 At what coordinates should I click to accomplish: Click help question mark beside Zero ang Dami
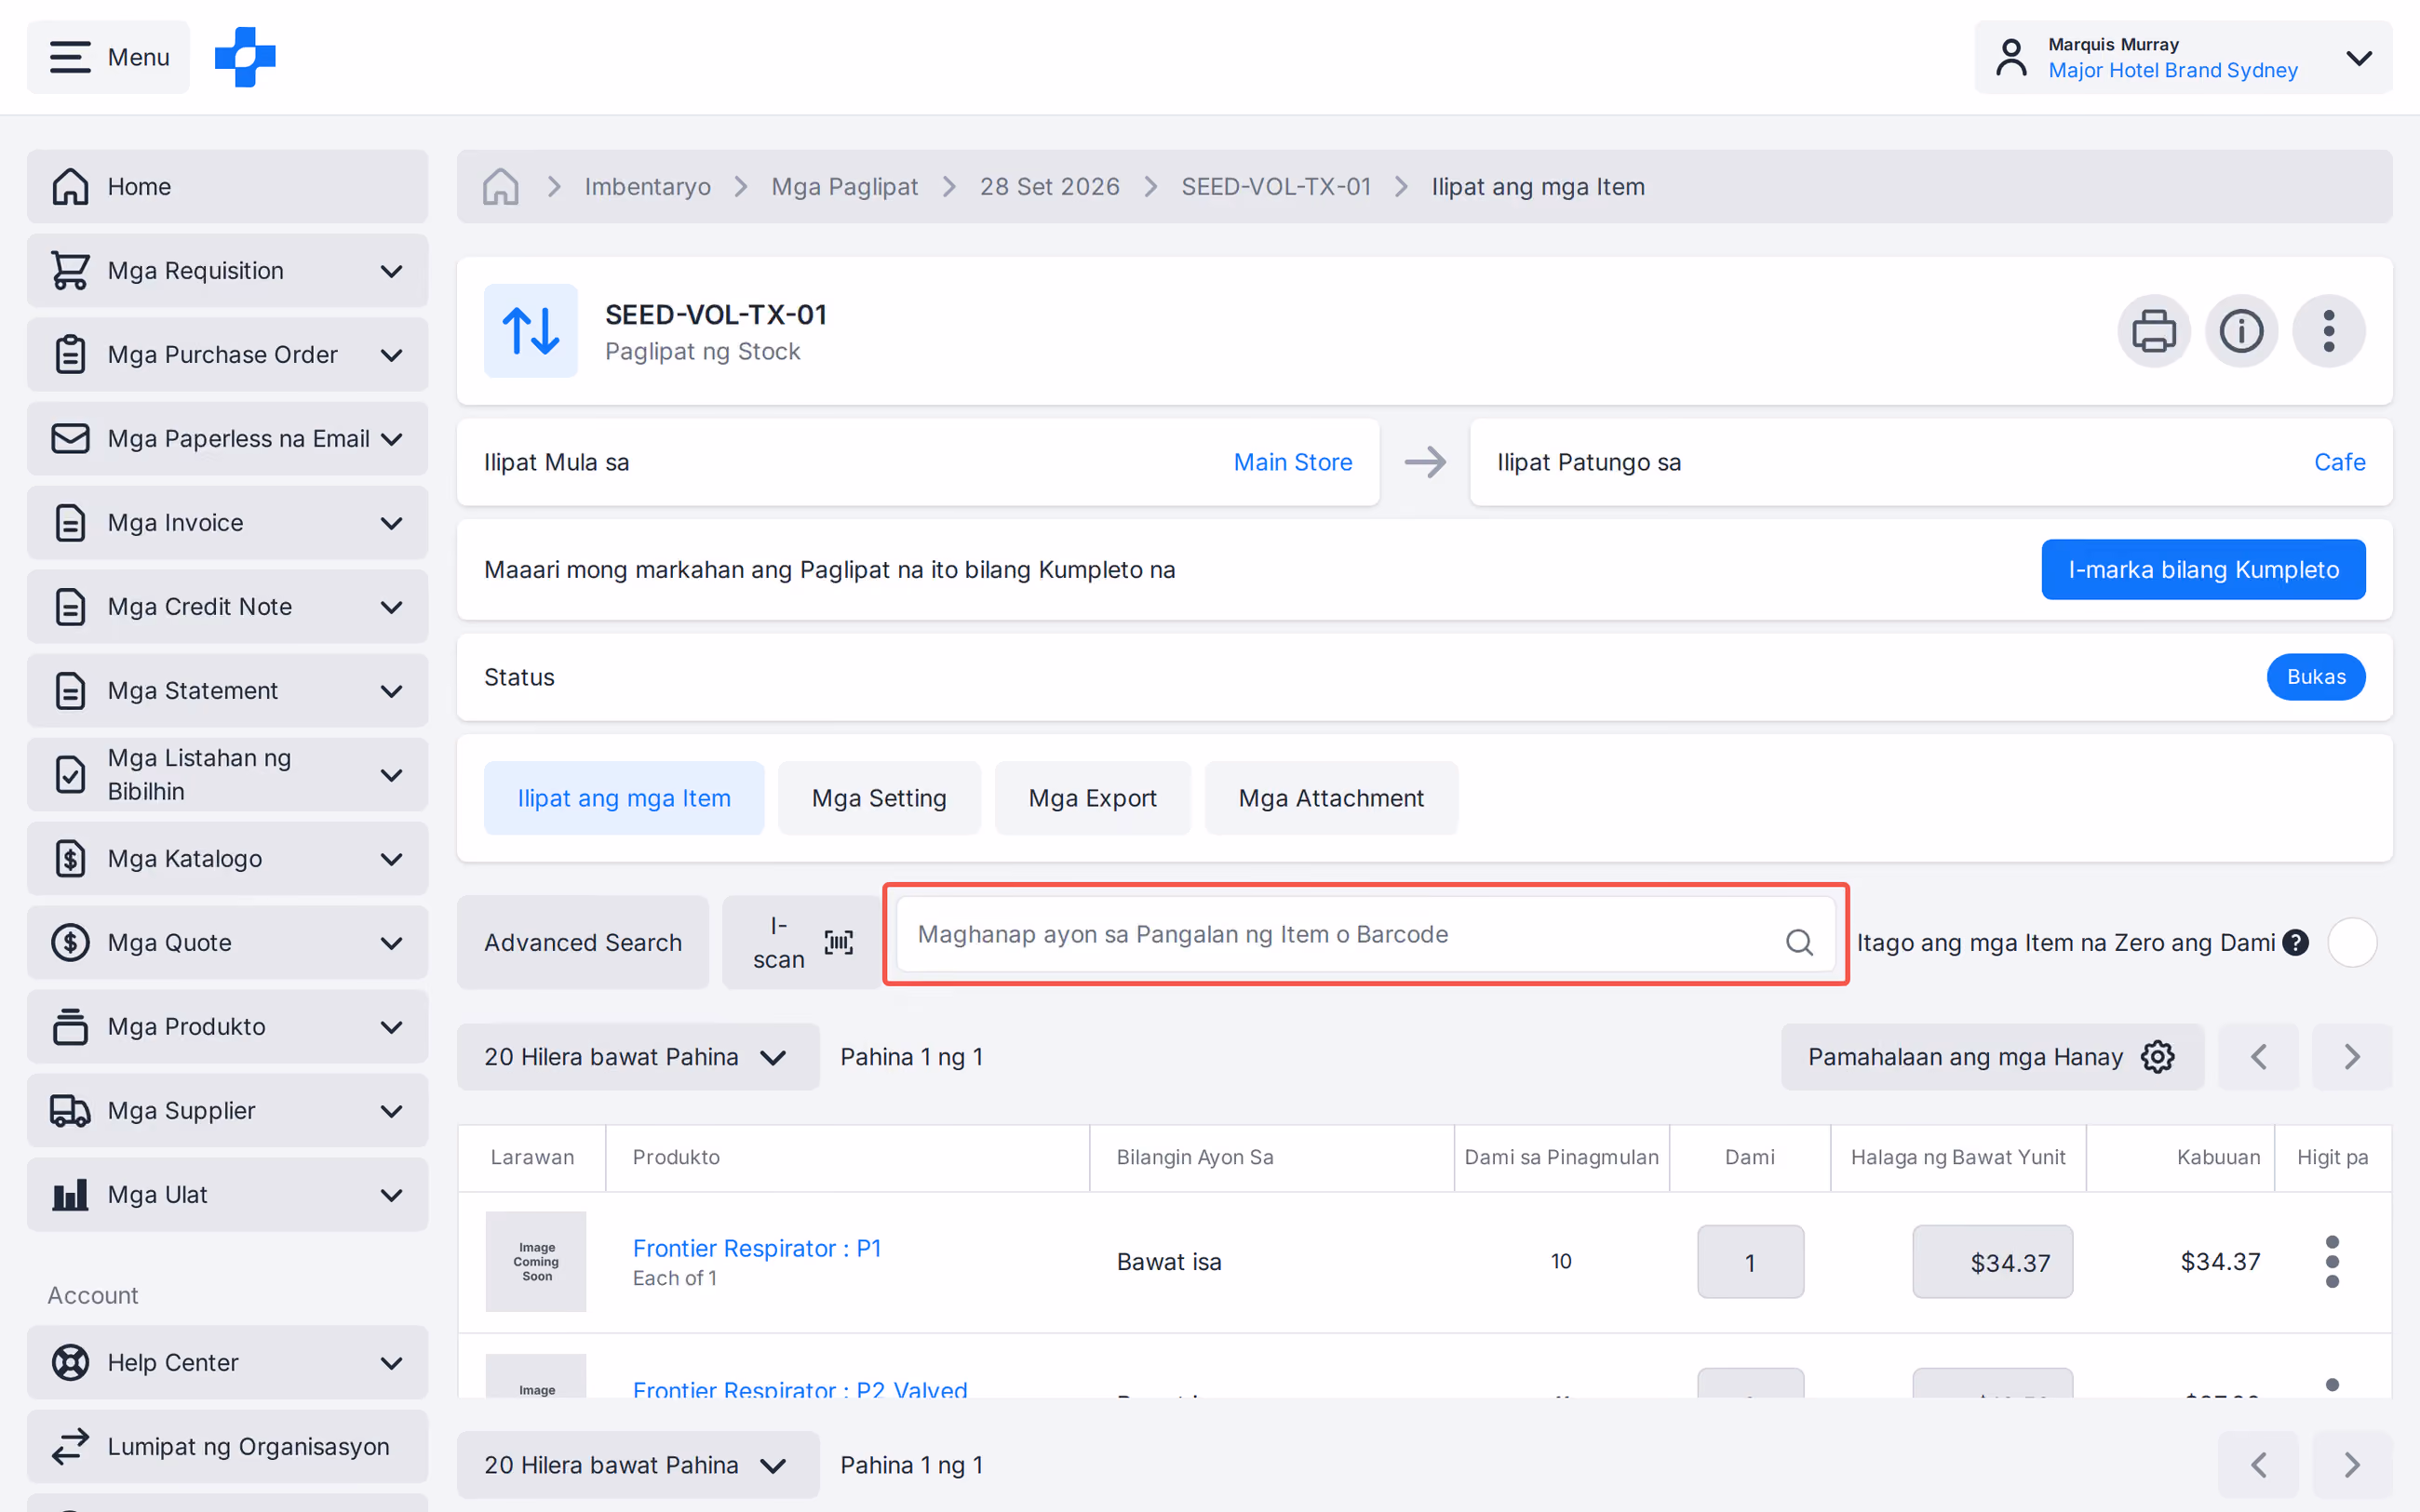click(2295, 942)
